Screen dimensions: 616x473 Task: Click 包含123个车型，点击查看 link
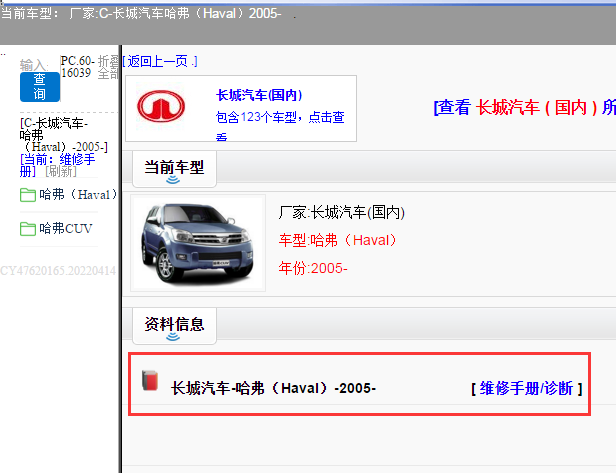[280, 126]
